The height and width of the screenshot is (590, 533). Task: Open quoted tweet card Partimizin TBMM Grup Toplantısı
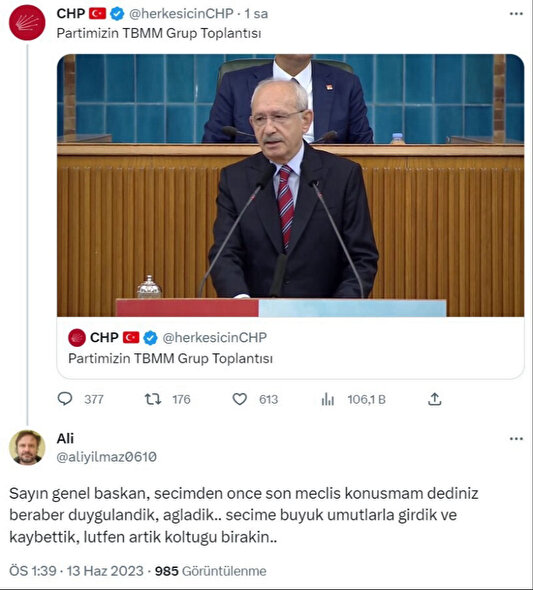tap(290, 347)
